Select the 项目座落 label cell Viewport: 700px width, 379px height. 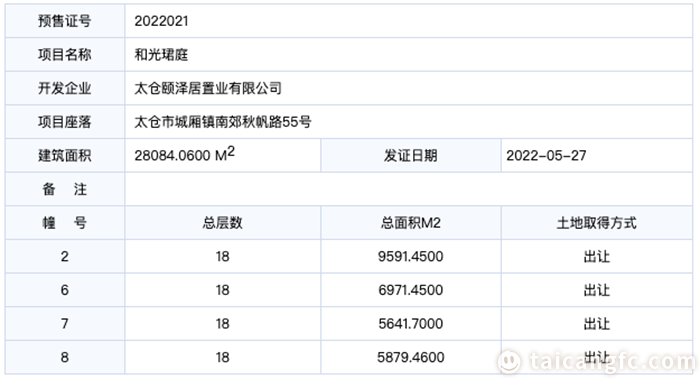65,121
